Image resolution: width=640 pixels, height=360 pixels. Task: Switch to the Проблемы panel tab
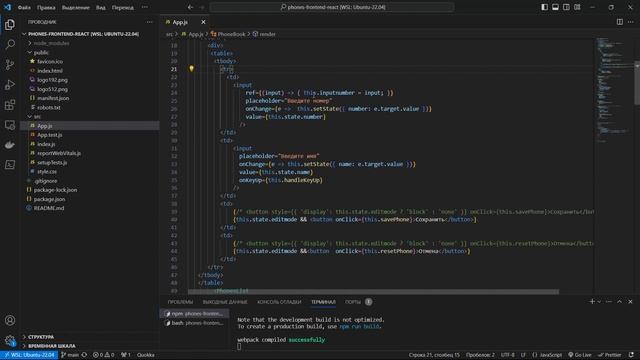pos(180,302)
